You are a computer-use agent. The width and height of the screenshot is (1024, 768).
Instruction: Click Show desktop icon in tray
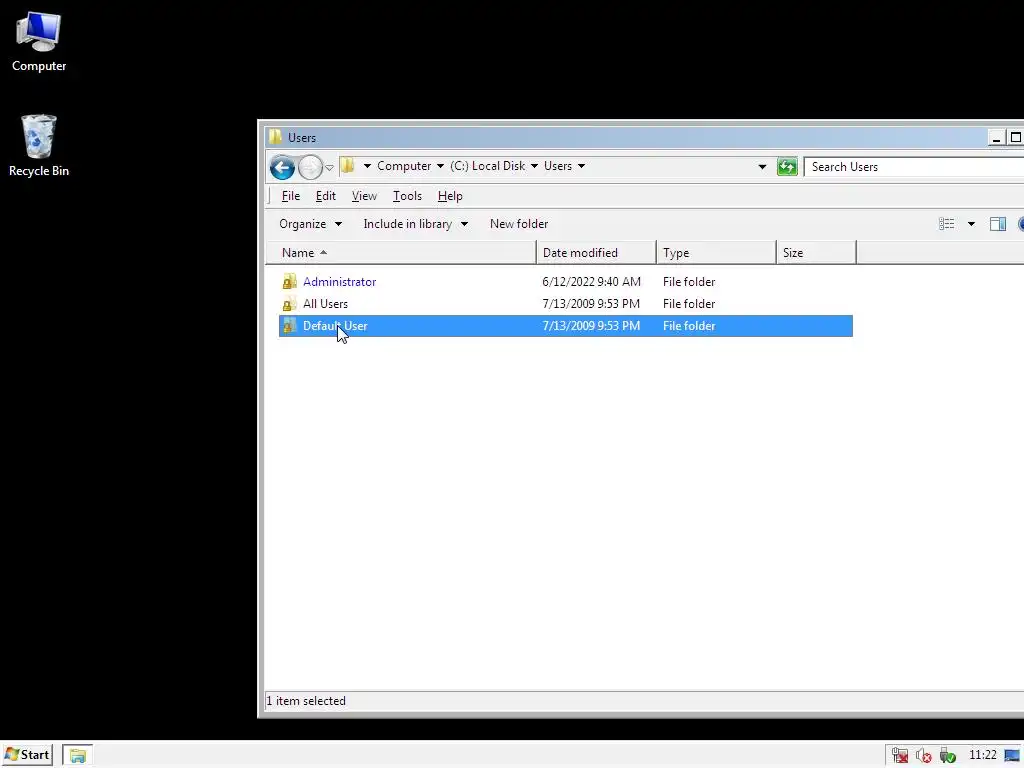tap(1012, 756)
